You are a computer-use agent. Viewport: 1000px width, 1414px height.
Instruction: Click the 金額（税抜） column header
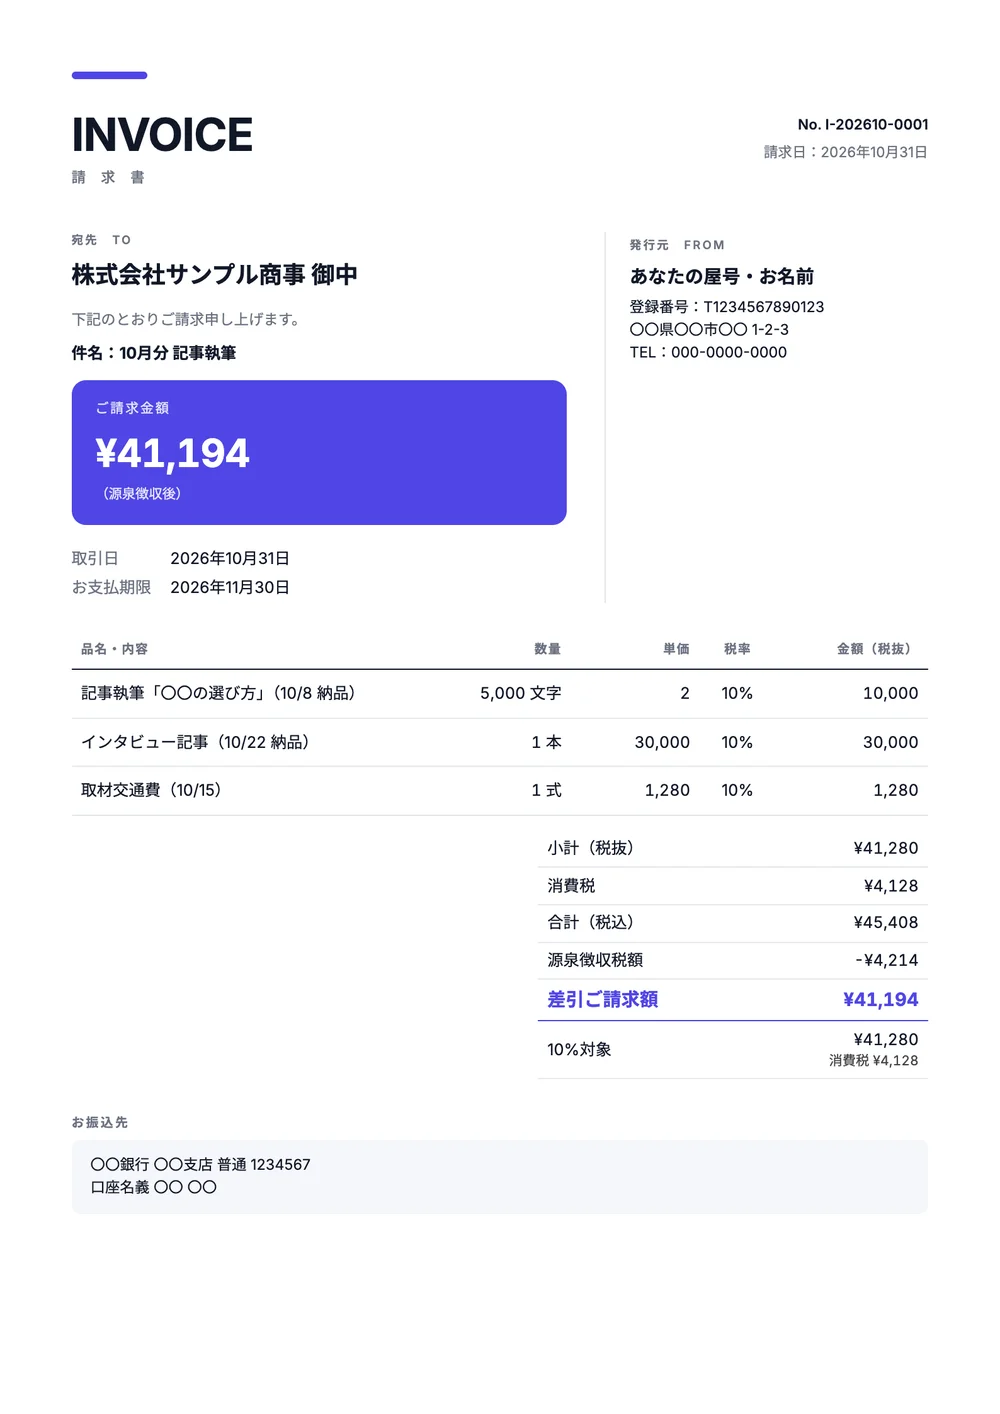pyautogui.click(x=877, y=649)
